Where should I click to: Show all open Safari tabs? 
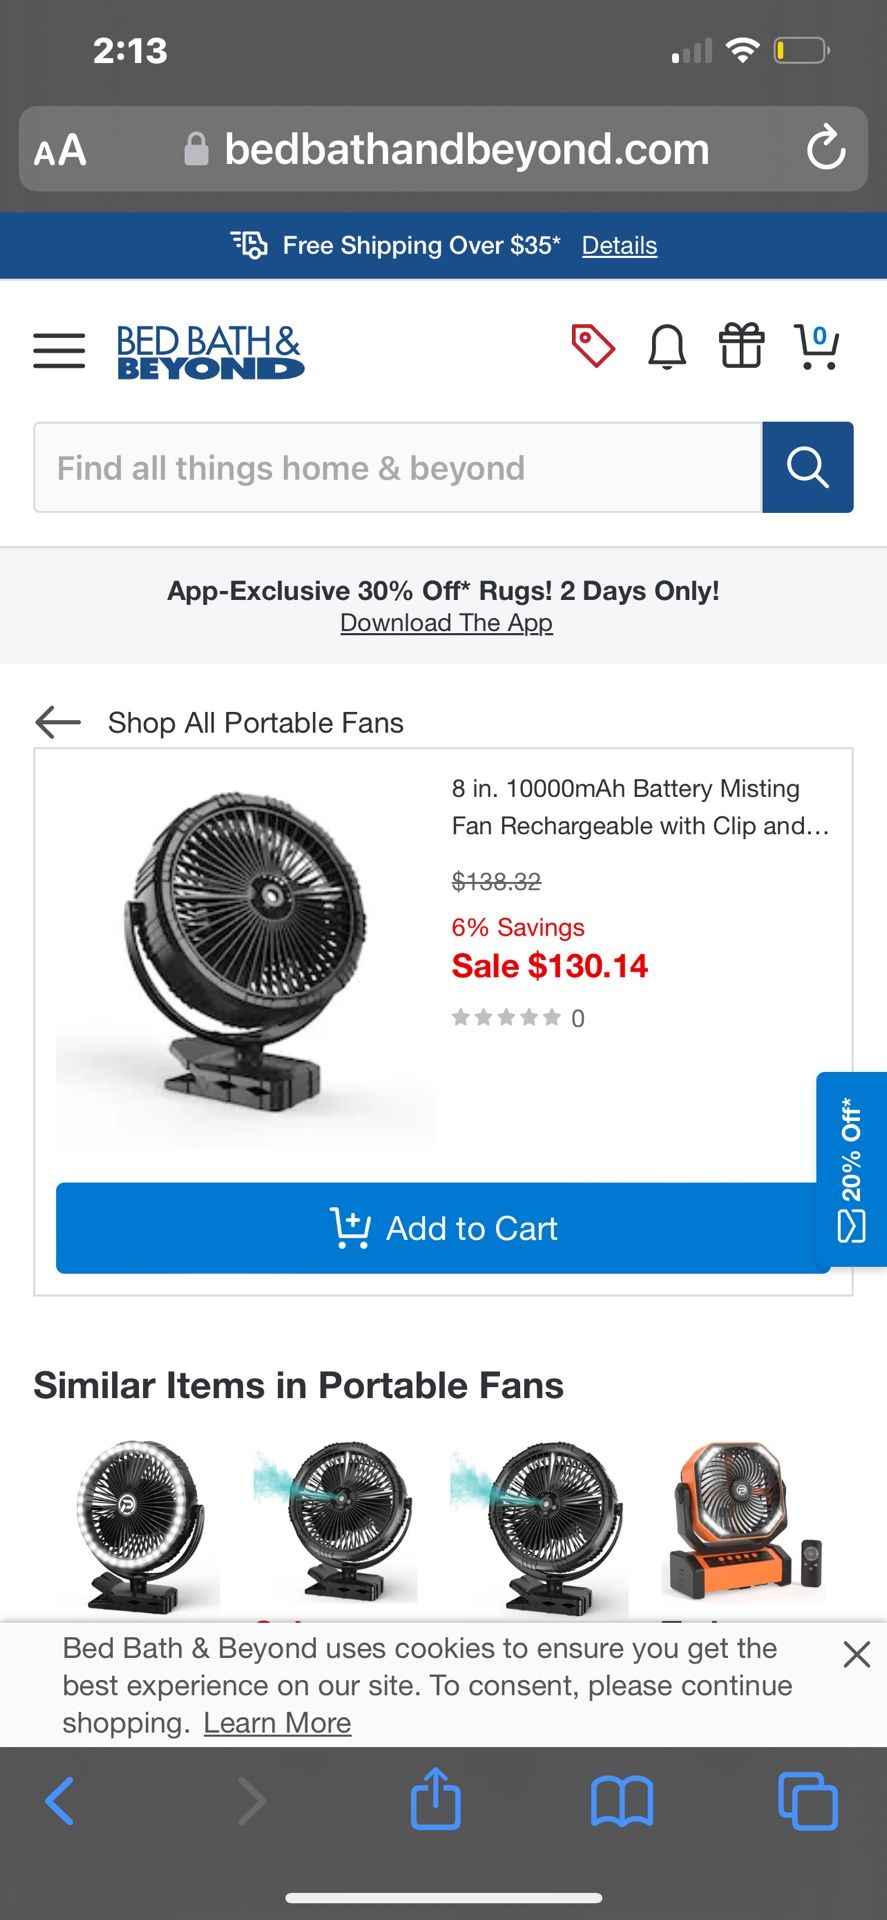pos(807,1800)
